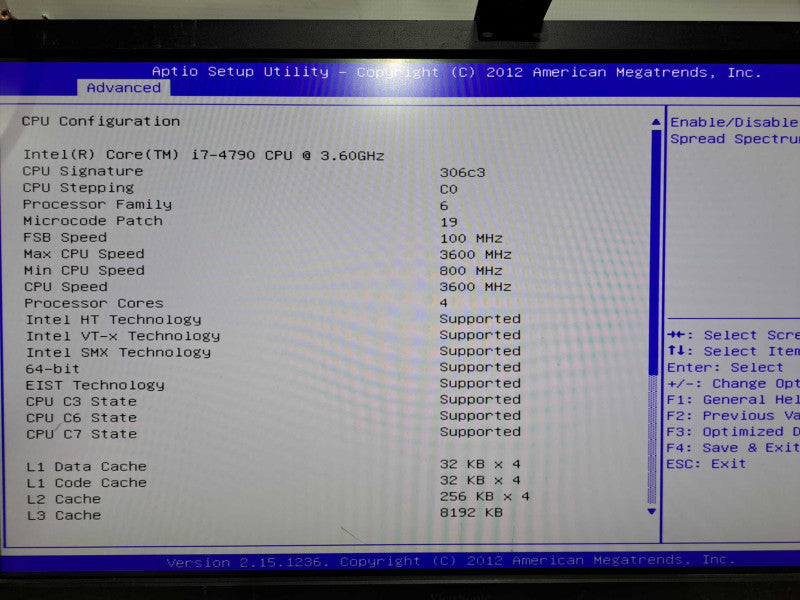Image resolution: width=800 pixels, height=600 pixels.
Task: Click the F4: Save & Exit hint
Action: click(x=733, y=447)
